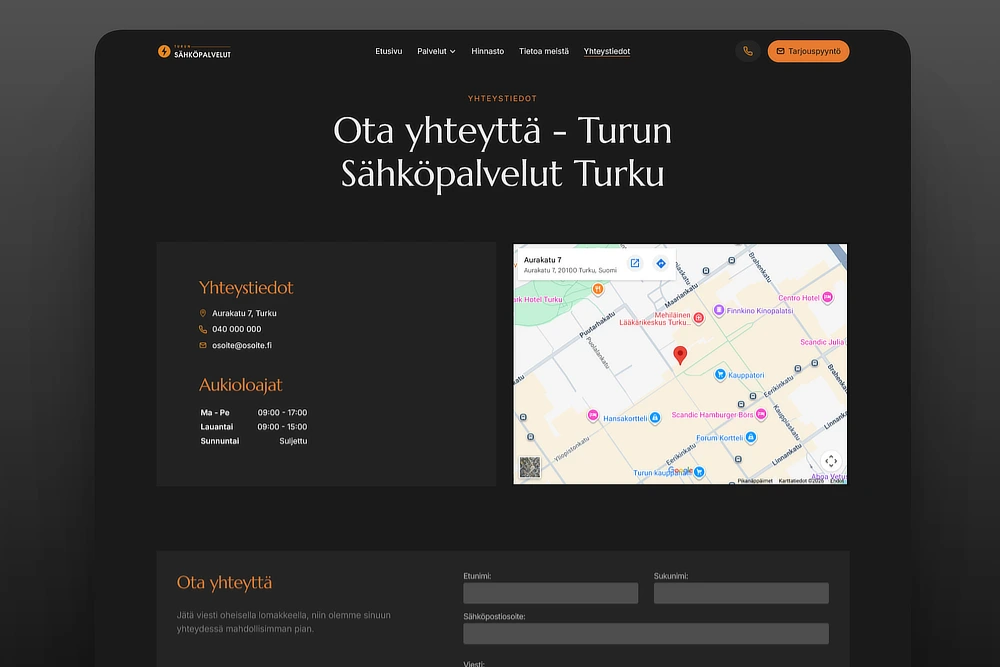
Task: Click the Sunnuntai Suljettu row
Action: click(x=254, y=441)
